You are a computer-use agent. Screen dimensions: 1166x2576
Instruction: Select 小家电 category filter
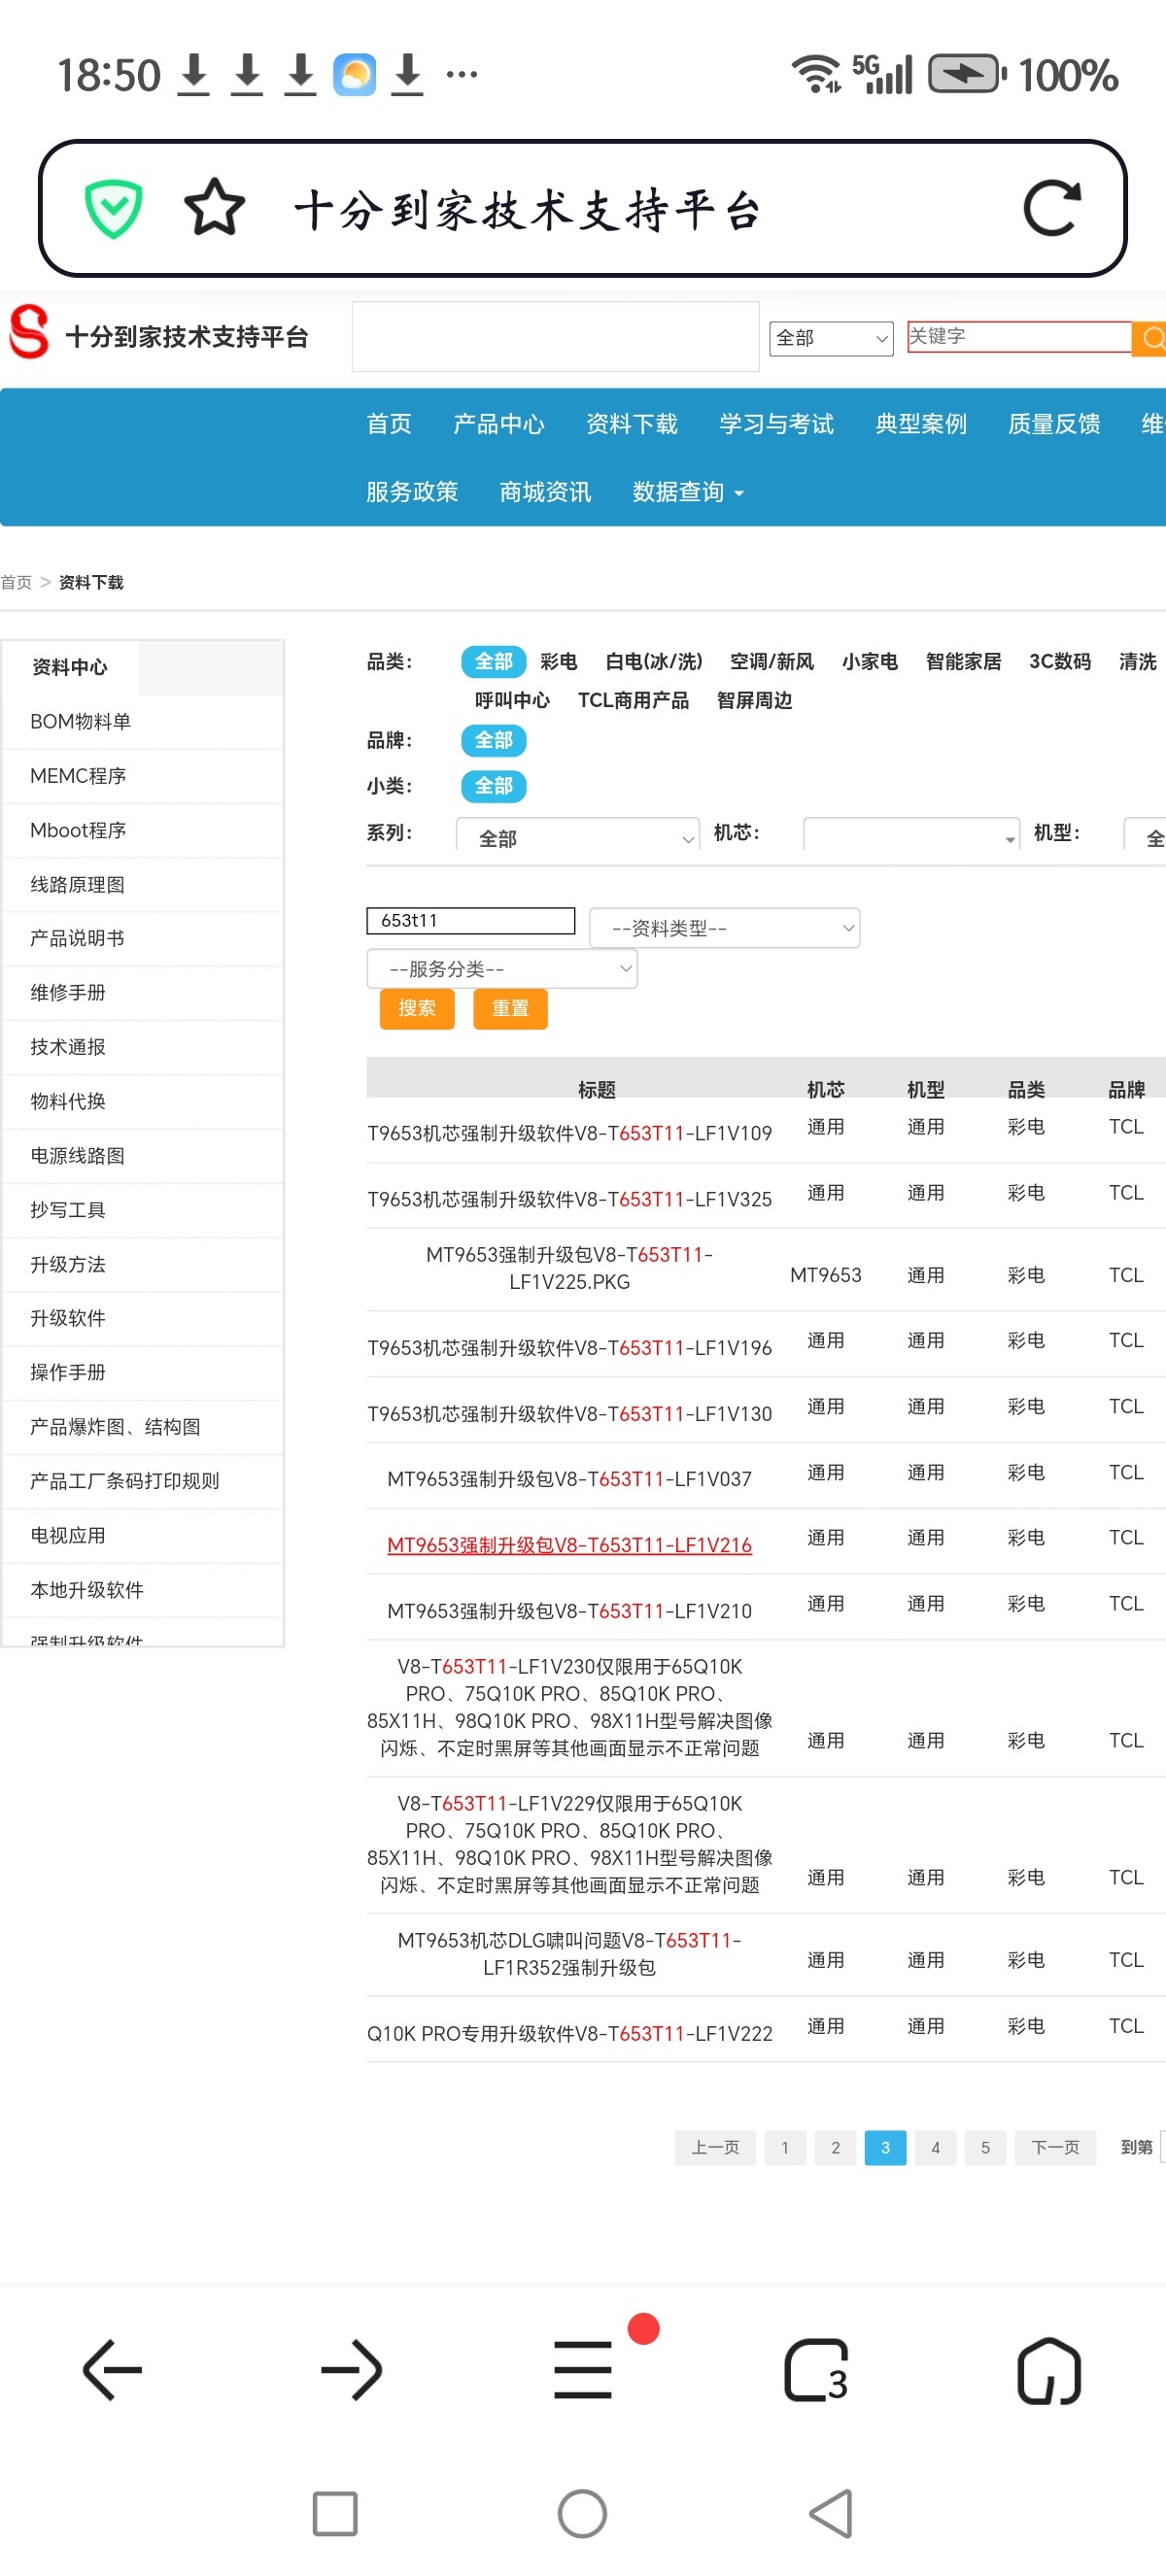(870, 661)
